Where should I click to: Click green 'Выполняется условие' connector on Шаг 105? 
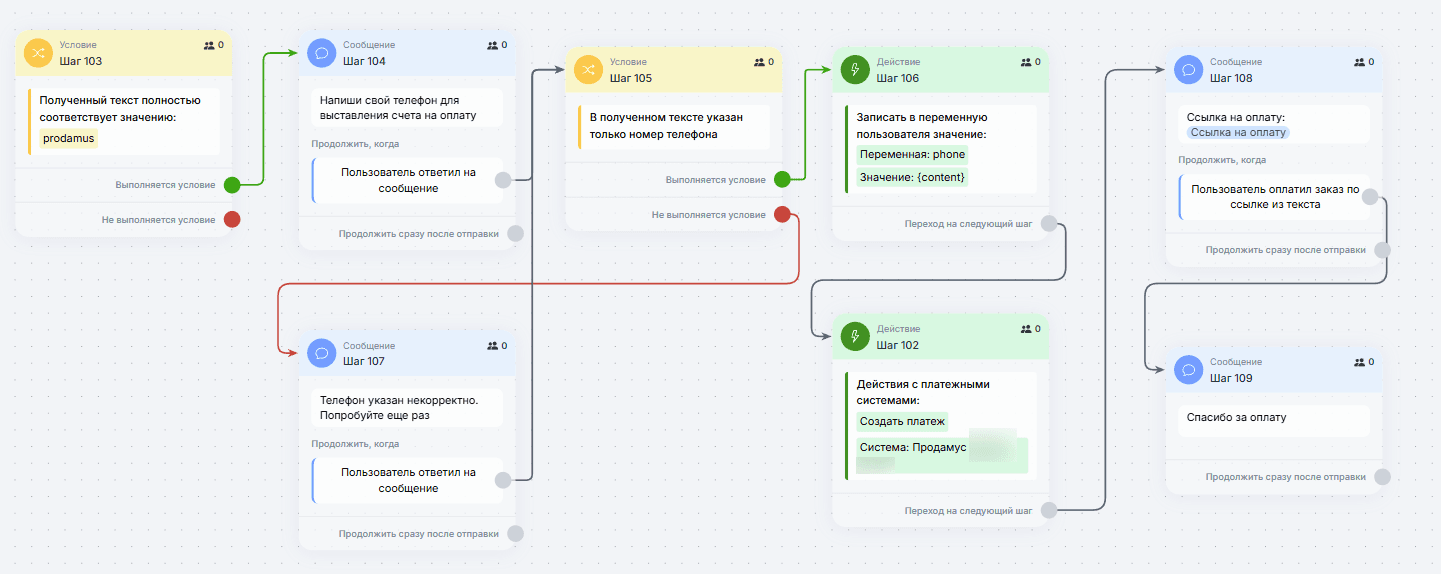pyautogui.click(x=782, y=180)
